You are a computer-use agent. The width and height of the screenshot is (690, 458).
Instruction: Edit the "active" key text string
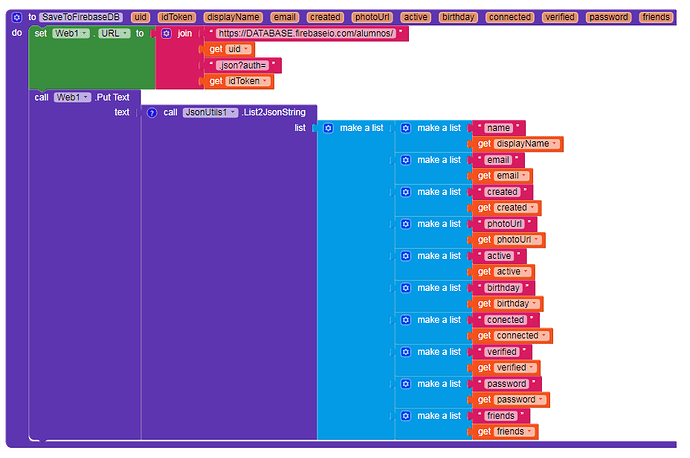tap(499, 256)
